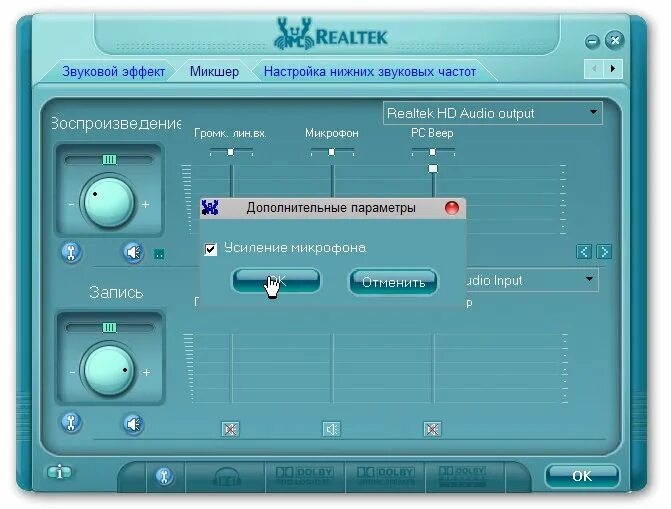671x509 pixels.
Task: Click the small green square beside playback mute
Action: point(159,255)
